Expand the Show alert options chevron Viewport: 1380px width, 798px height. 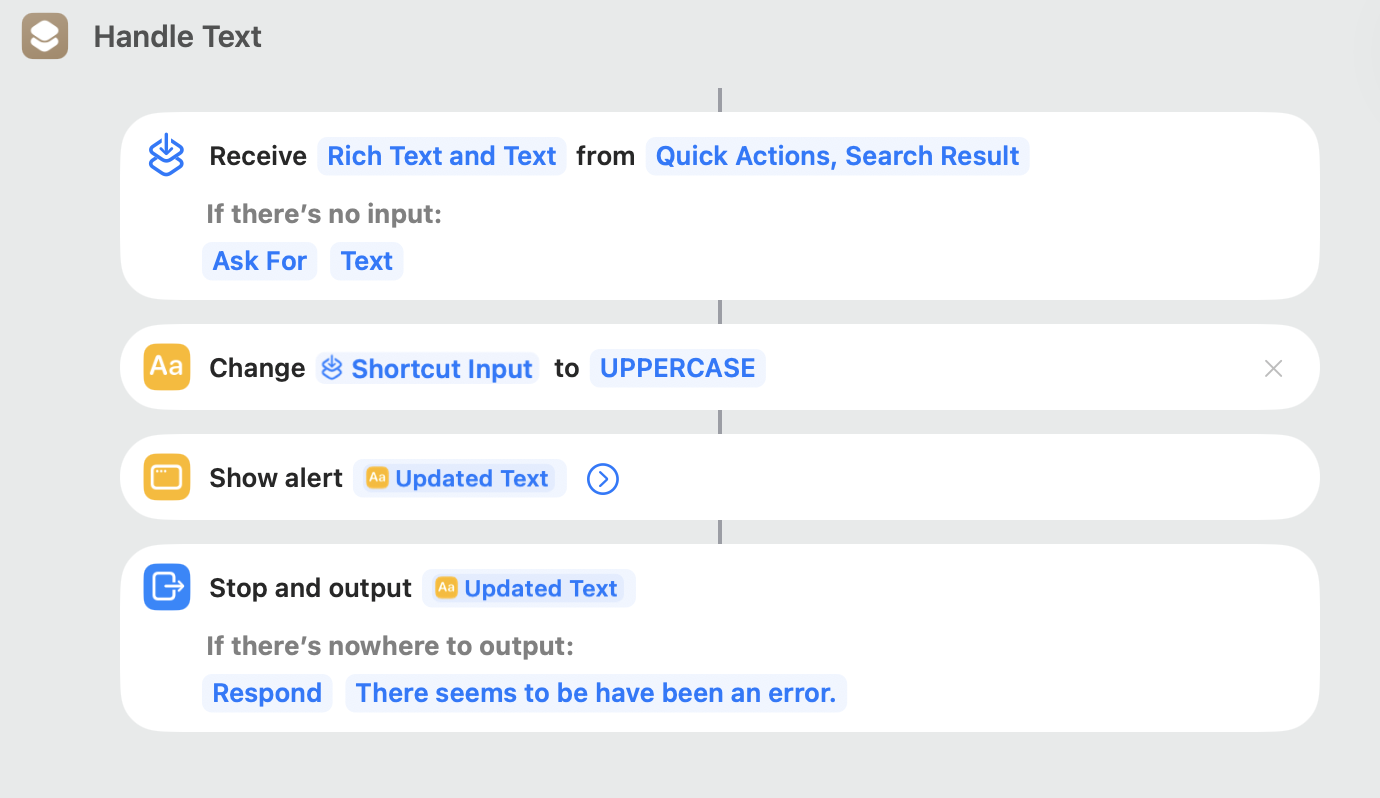[602, 479]
